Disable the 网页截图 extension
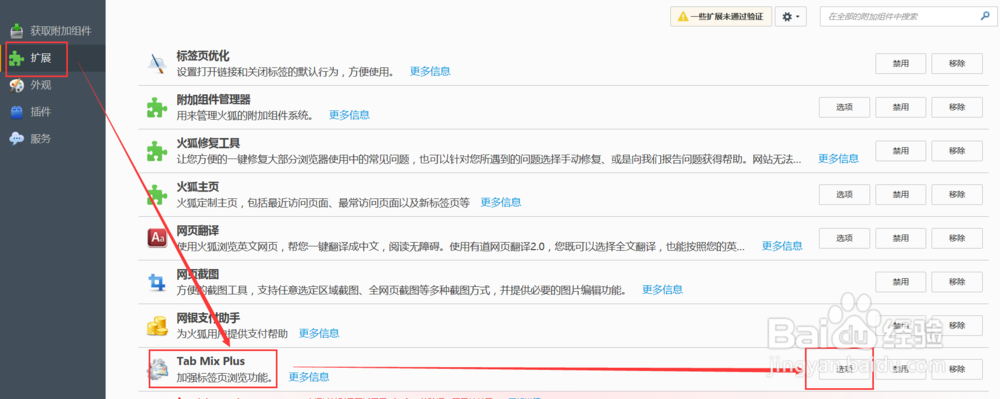The width and height of the screenshot is (1000, 399). (x=901, y=282)
